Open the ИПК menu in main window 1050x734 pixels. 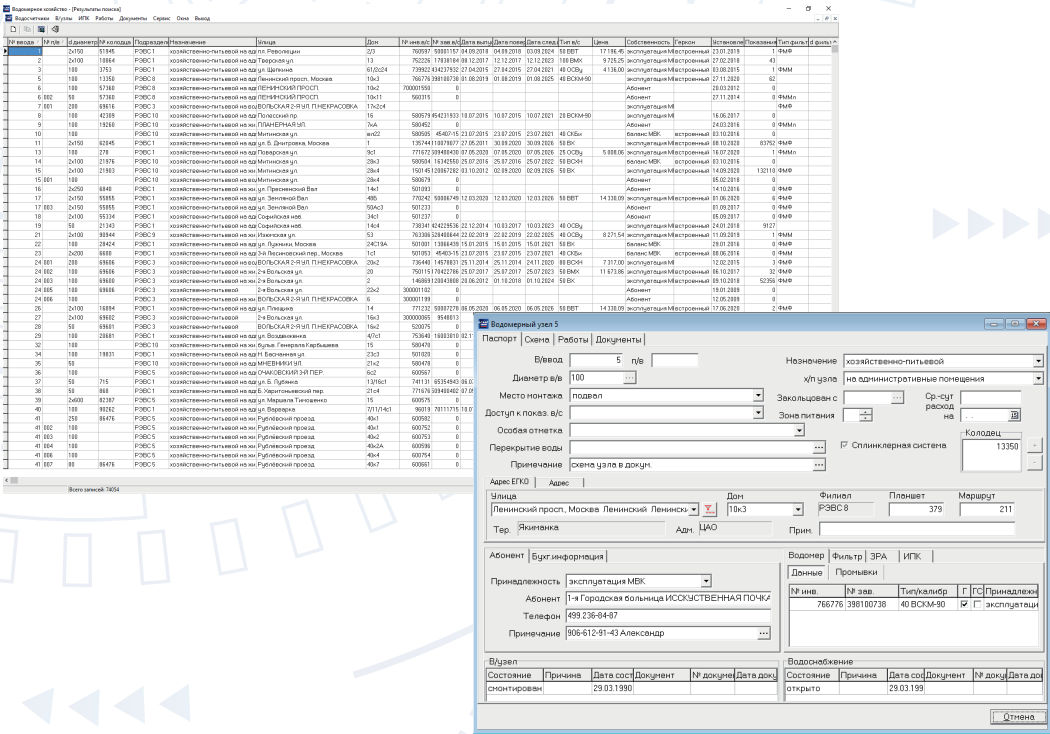[84, 19]
